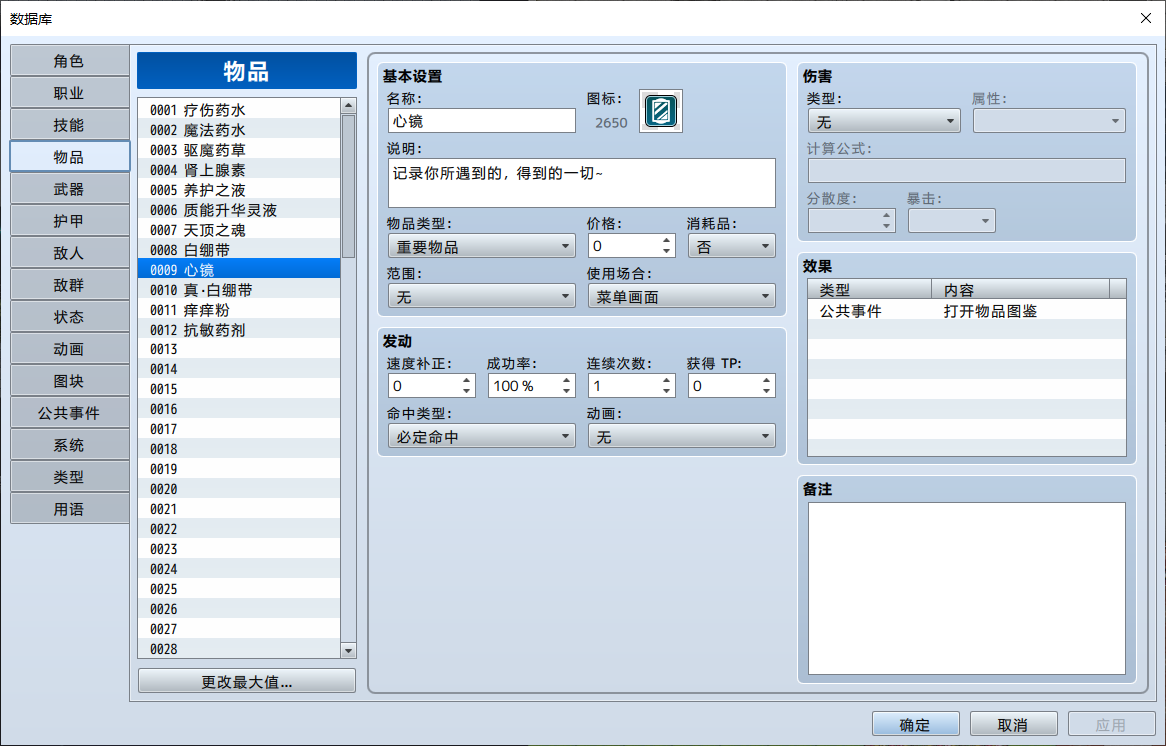Screen dimensions: 1166x746
Task: Open the 动画 tab
Action: (x=69, y=349)
